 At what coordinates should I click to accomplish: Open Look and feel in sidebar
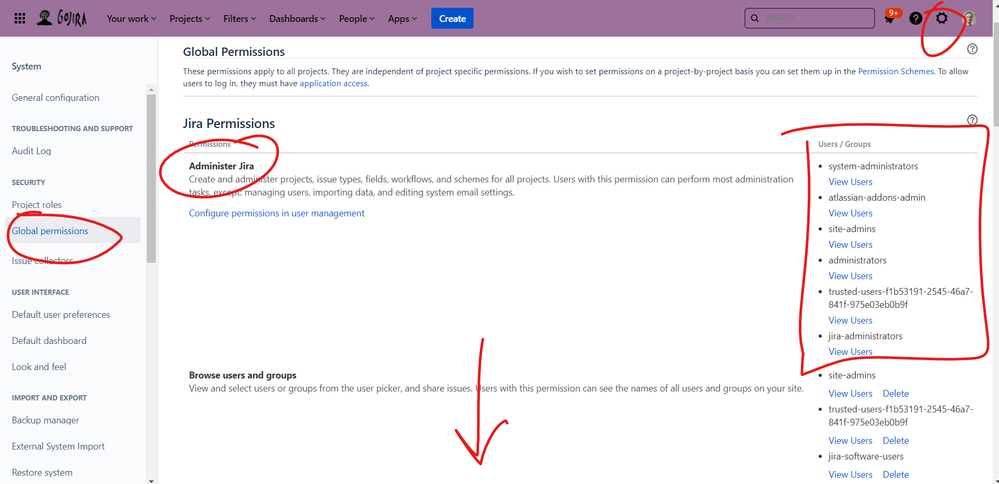(39, 367)
